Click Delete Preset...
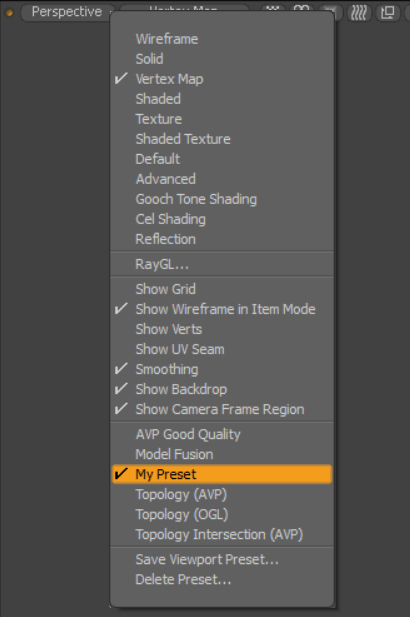410x617 pixels. click(222, 580)
